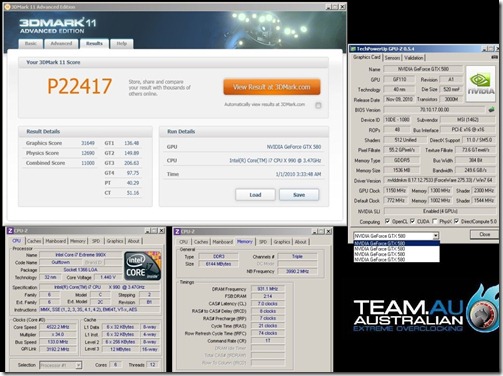Click the CPU name in Run Details
Image resolution: width=503 pixels, height=376 pixels.
275,161
